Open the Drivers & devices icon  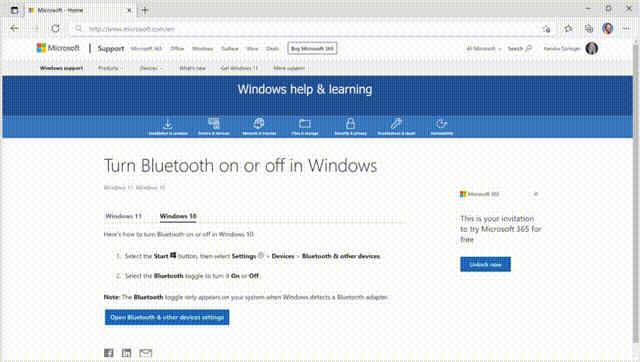(213, 123)
